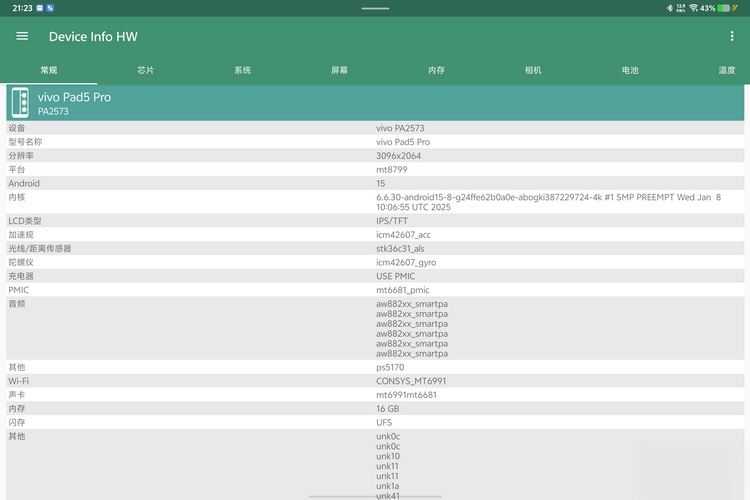
Task: Tap the 光线/距离传感器 row label
Action: [40, 249]
